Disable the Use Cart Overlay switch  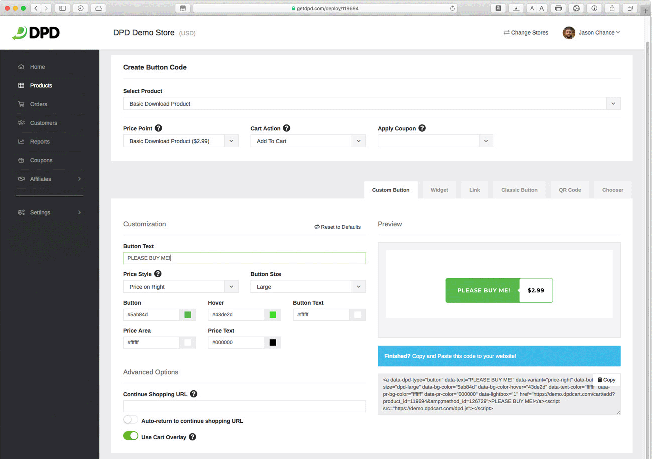tap(130, 436)
